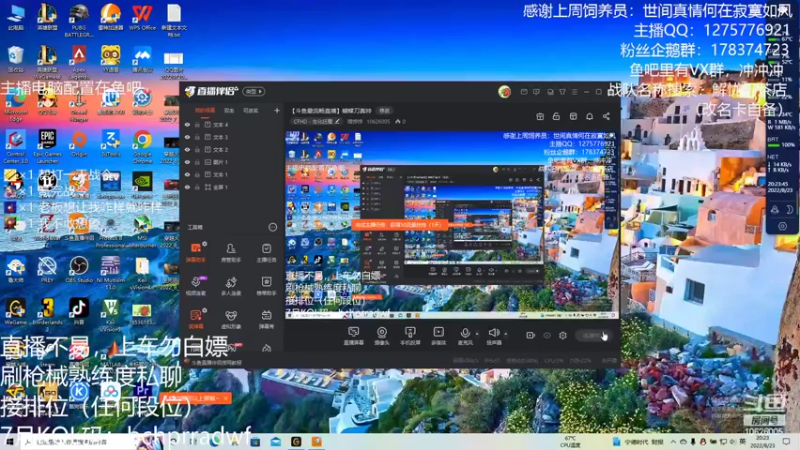Click the taskbar search box
The height and width of the screenshot is (450, 800).
(79, 442)
